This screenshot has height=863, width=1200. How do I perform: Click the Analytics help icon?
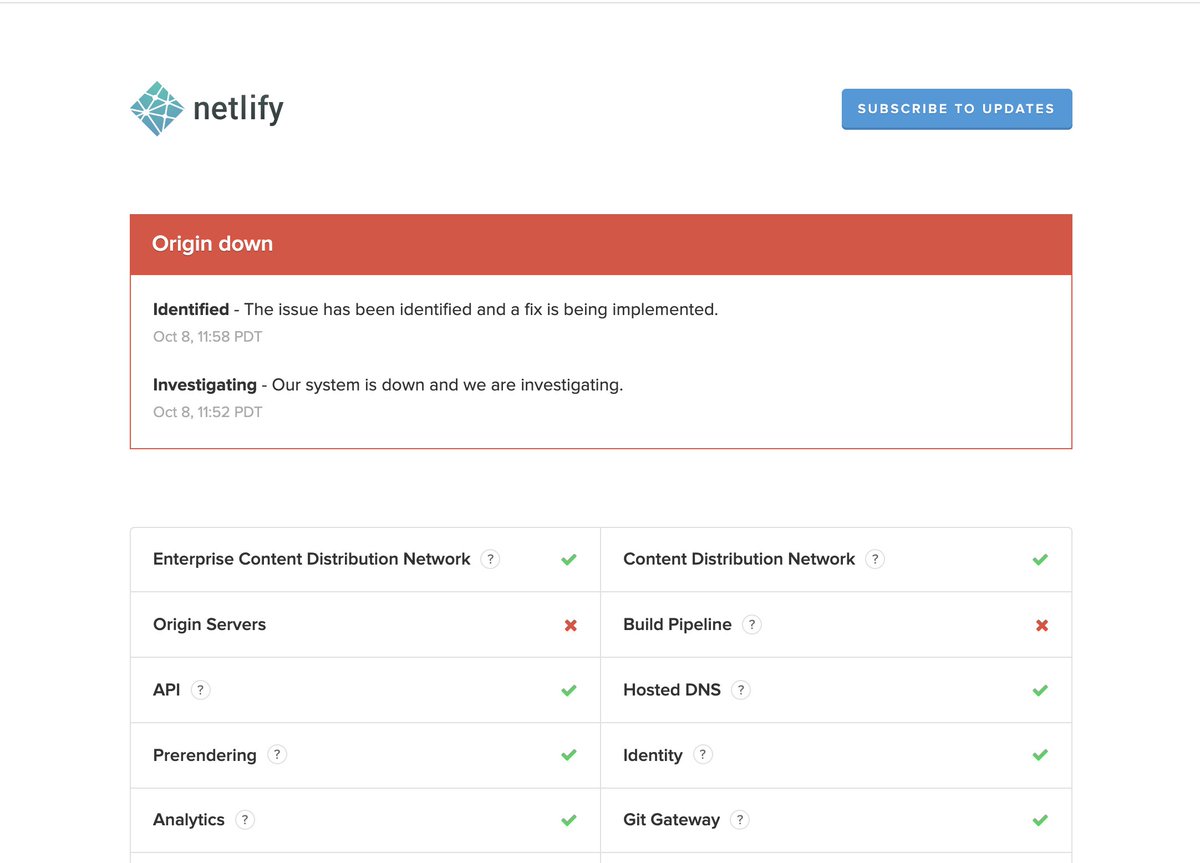tap(245, 820)
